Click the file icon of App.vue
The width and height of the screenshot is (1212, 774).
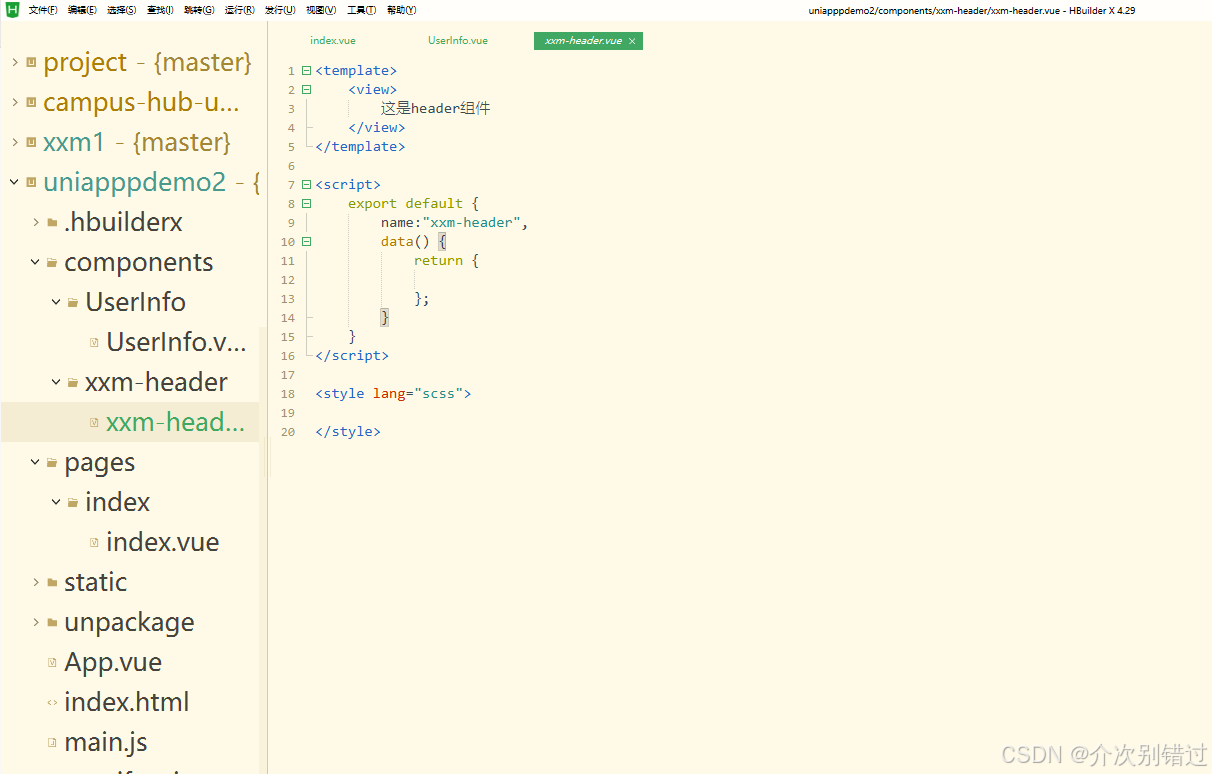(52, 662)
